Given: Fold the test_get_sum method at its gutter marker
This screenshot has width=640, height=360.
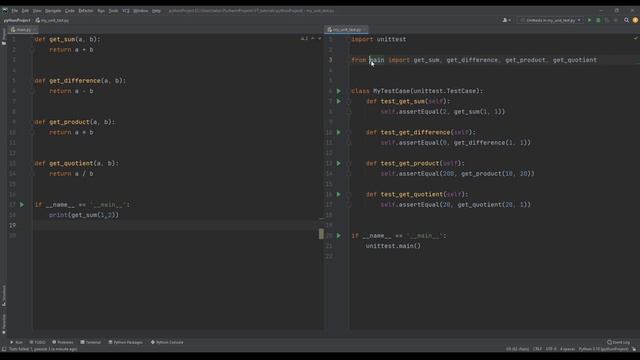Looking at the screenshot, I should [349, 101].
